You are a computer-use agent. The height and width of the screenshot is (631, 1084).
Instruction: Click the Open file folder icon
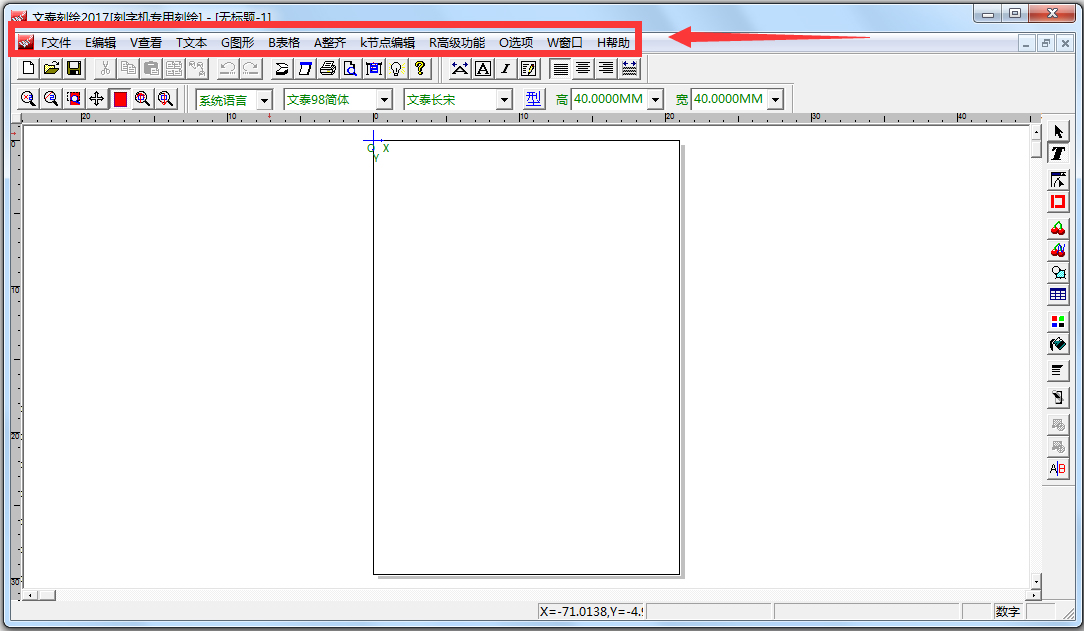51,68
